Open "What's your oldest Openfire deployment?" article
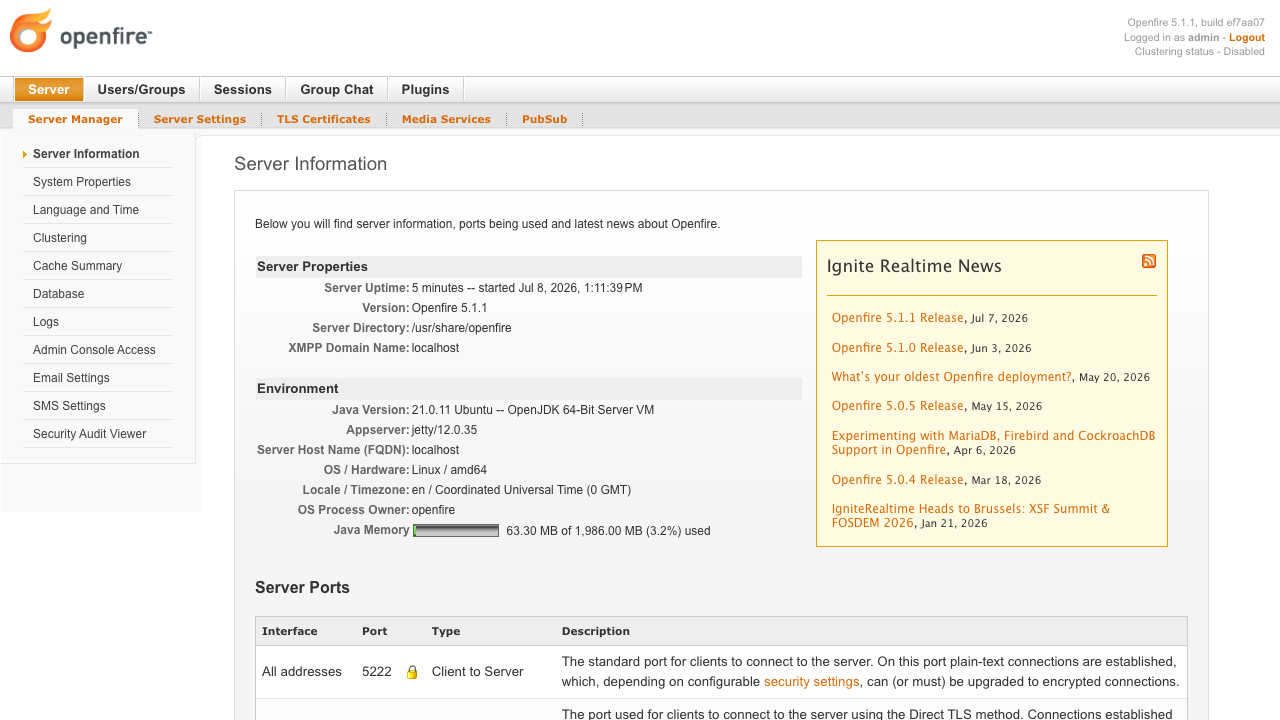Image resolution: width=1280 pixels, height=720 pixels. click(x=951, y=377)
